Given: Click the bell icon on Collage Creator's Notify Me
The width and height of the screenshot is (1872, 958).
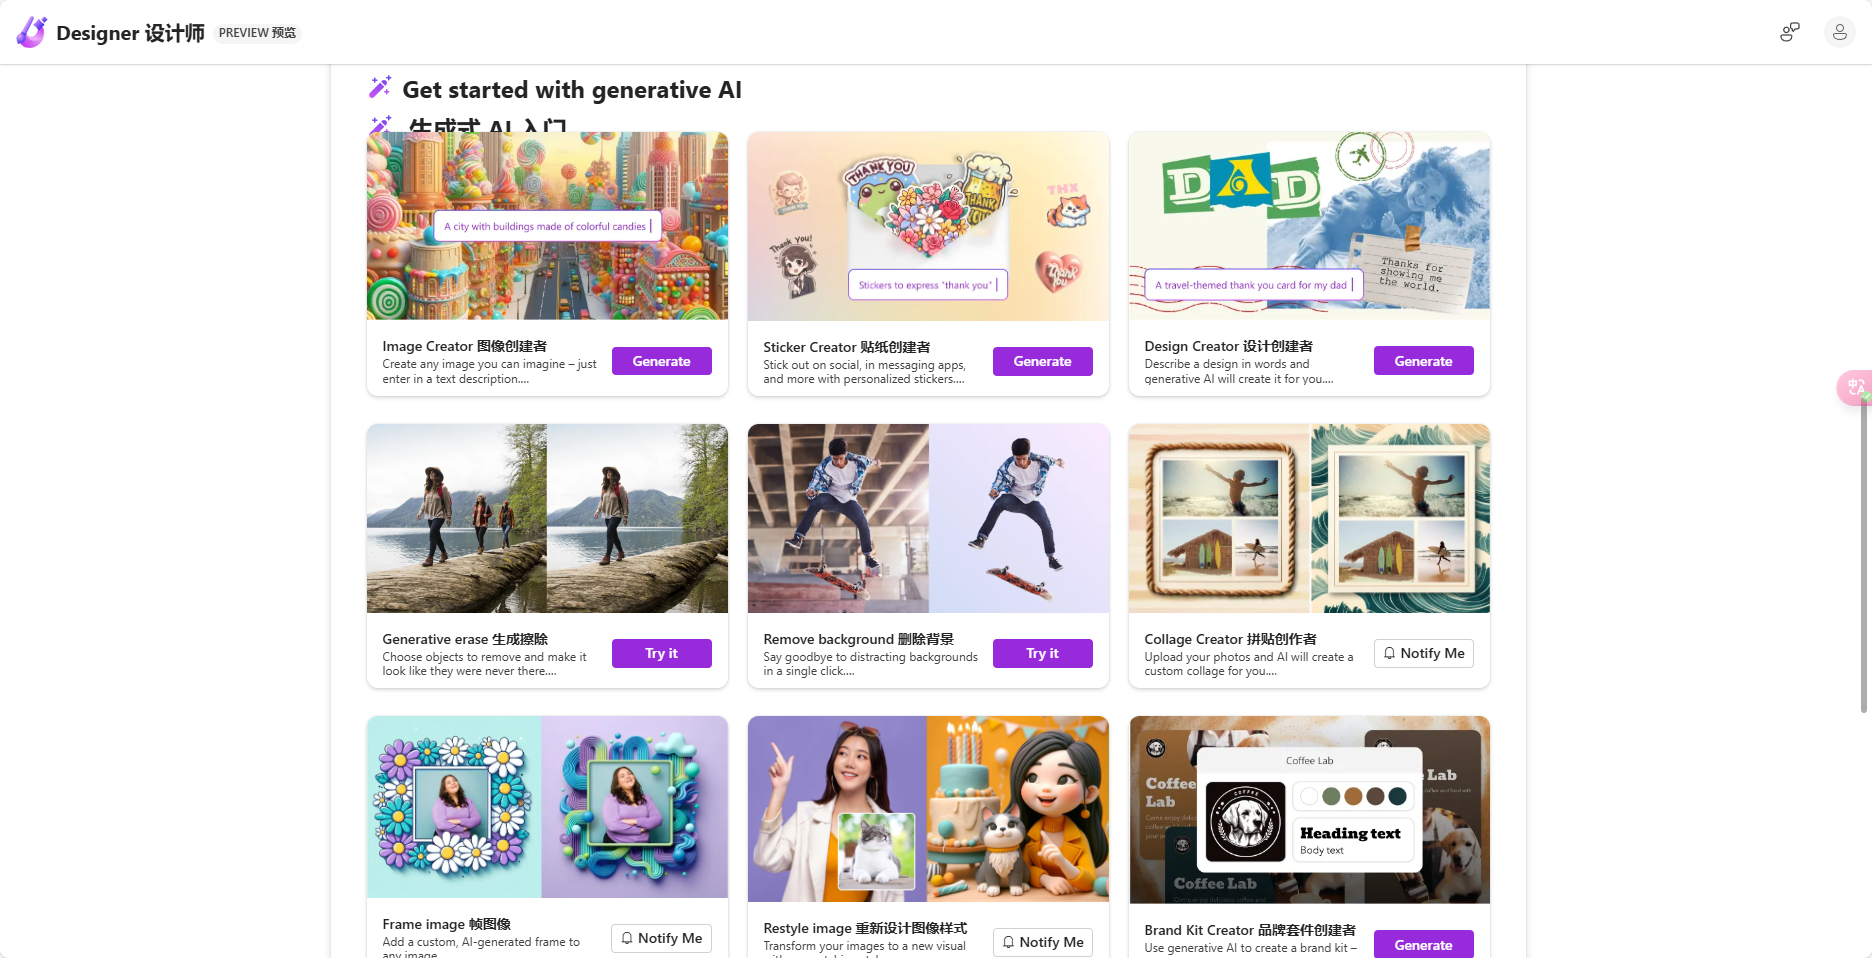Looking at the screenshot, I should [1389, 653].
